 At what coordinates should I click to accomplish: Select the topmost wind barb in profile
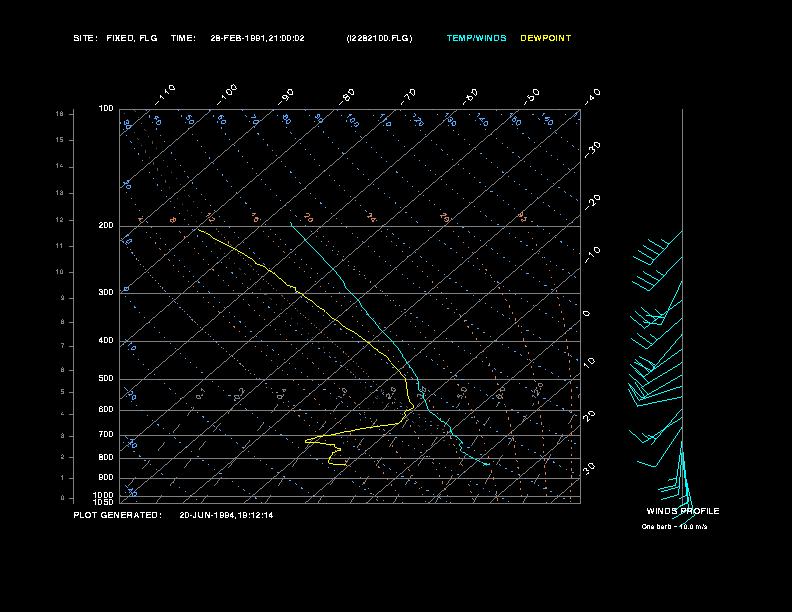[657, 248]
